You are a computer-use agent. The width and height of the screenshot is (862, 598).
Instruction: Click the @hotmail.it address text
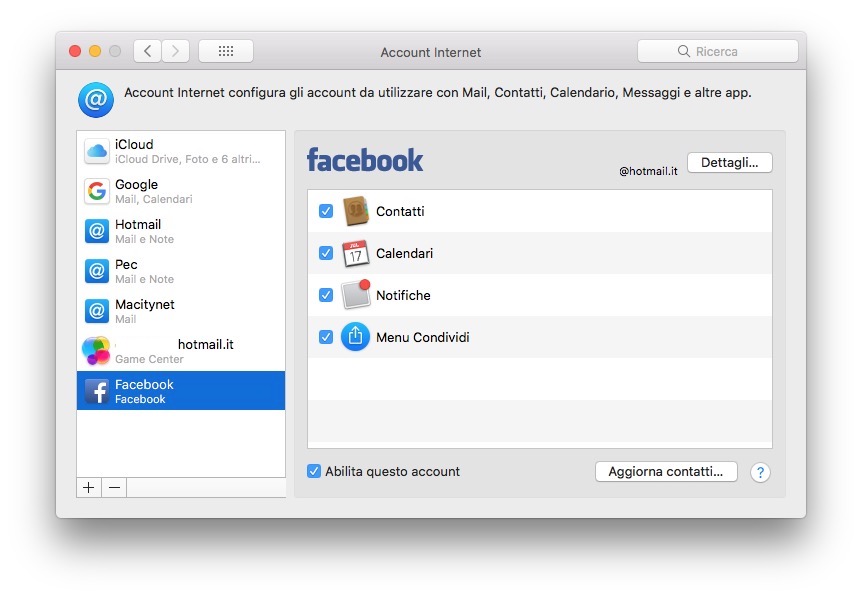[x=648, y=171]
